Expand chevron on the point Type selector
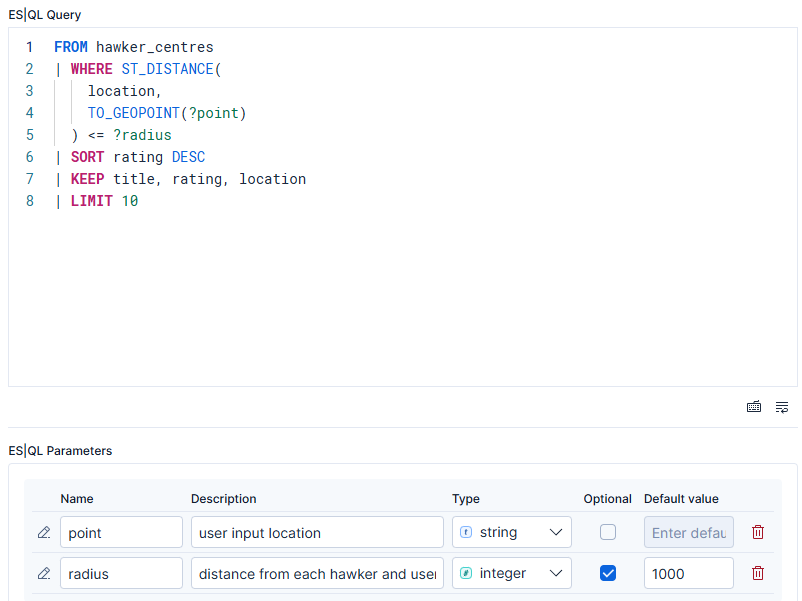The height and width of the screenshot is (601, 802). (x=555, y=532)
